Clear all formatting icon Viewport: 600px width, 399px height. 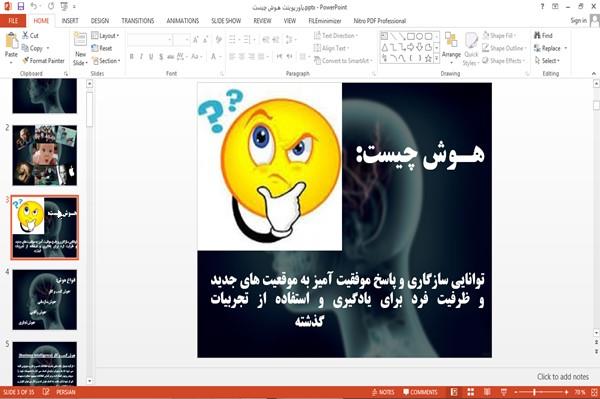[x=218, y=39]
